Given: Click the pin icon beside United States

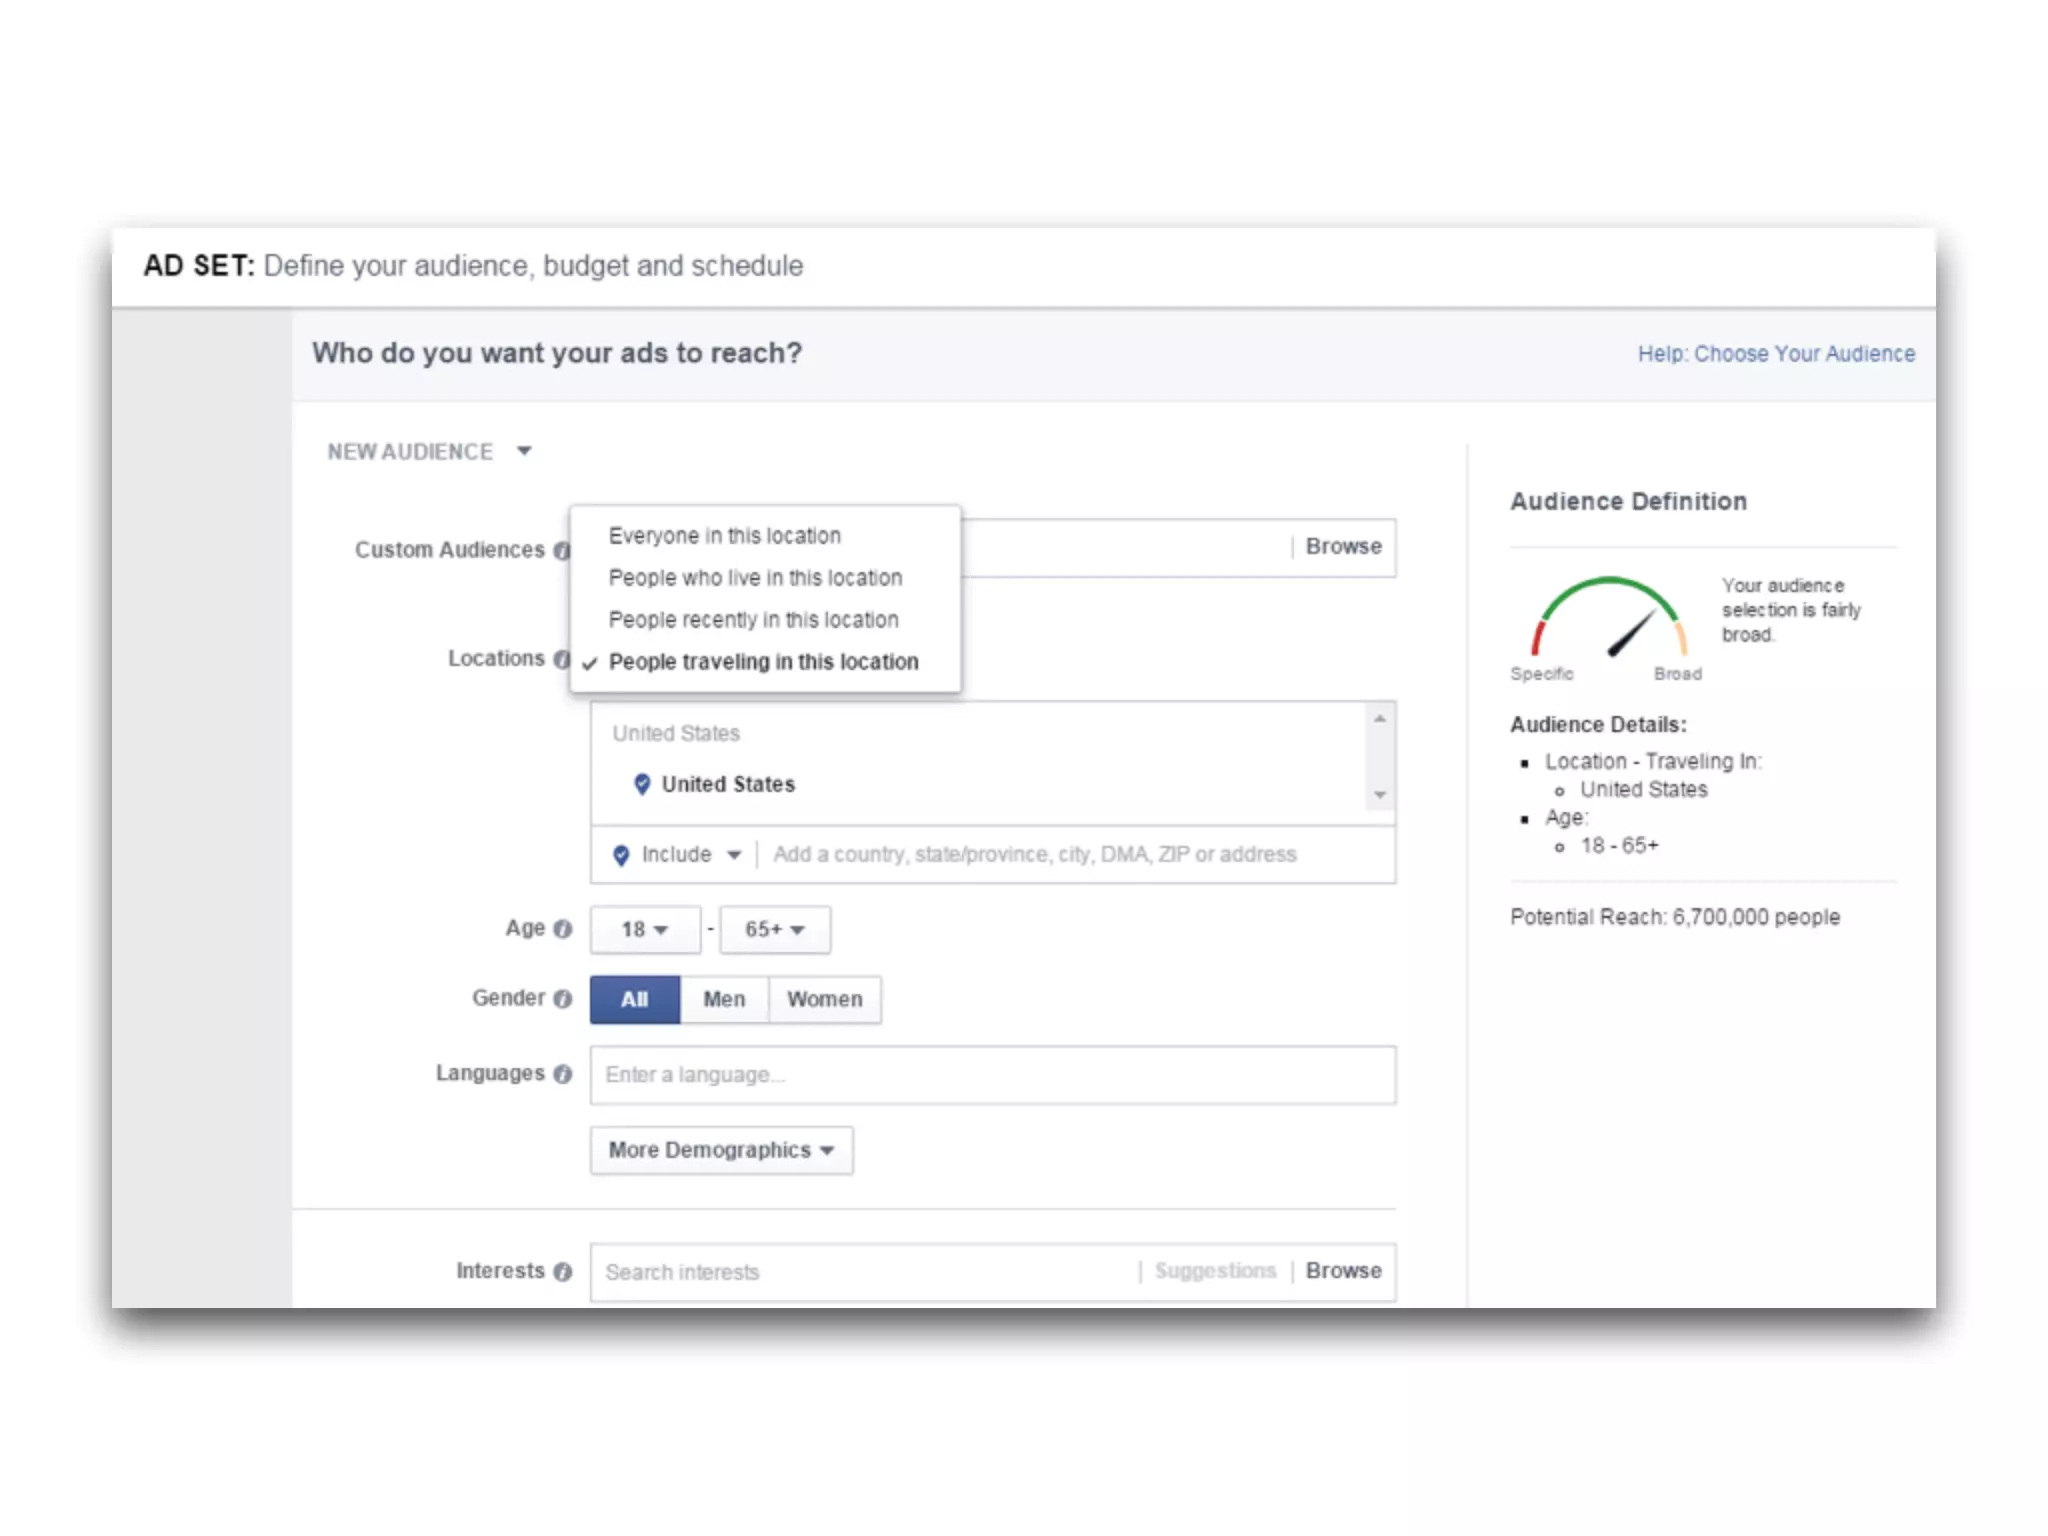Looking at the screenshot, I should pos(642,784).
